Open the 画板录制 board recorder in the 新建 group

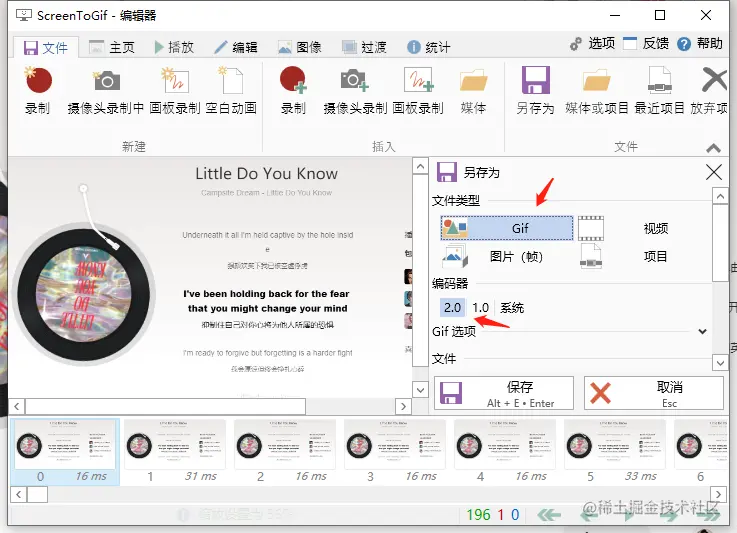pos(175,91)
